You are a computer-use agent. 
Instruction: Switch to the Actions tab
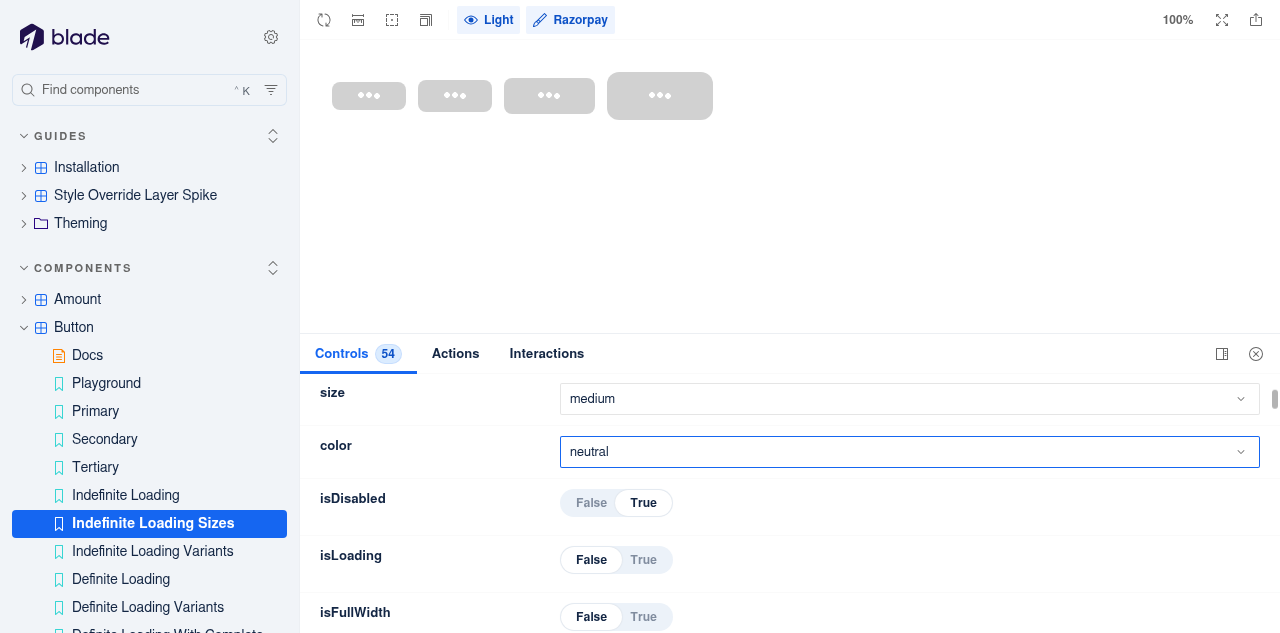click(x=455, y=354)
